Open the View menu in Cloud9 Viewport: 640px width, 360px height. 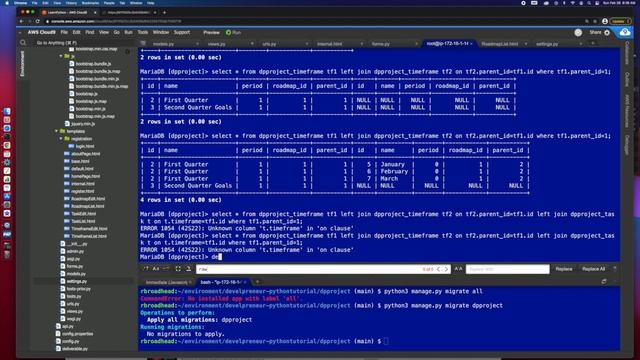(x=104, y=32)
